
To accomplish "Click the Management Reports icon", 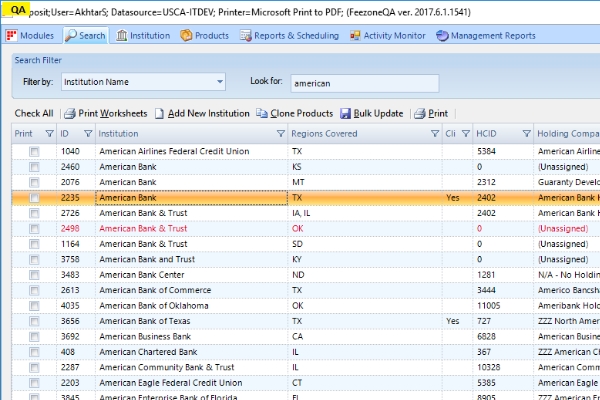I will (442, 36).
